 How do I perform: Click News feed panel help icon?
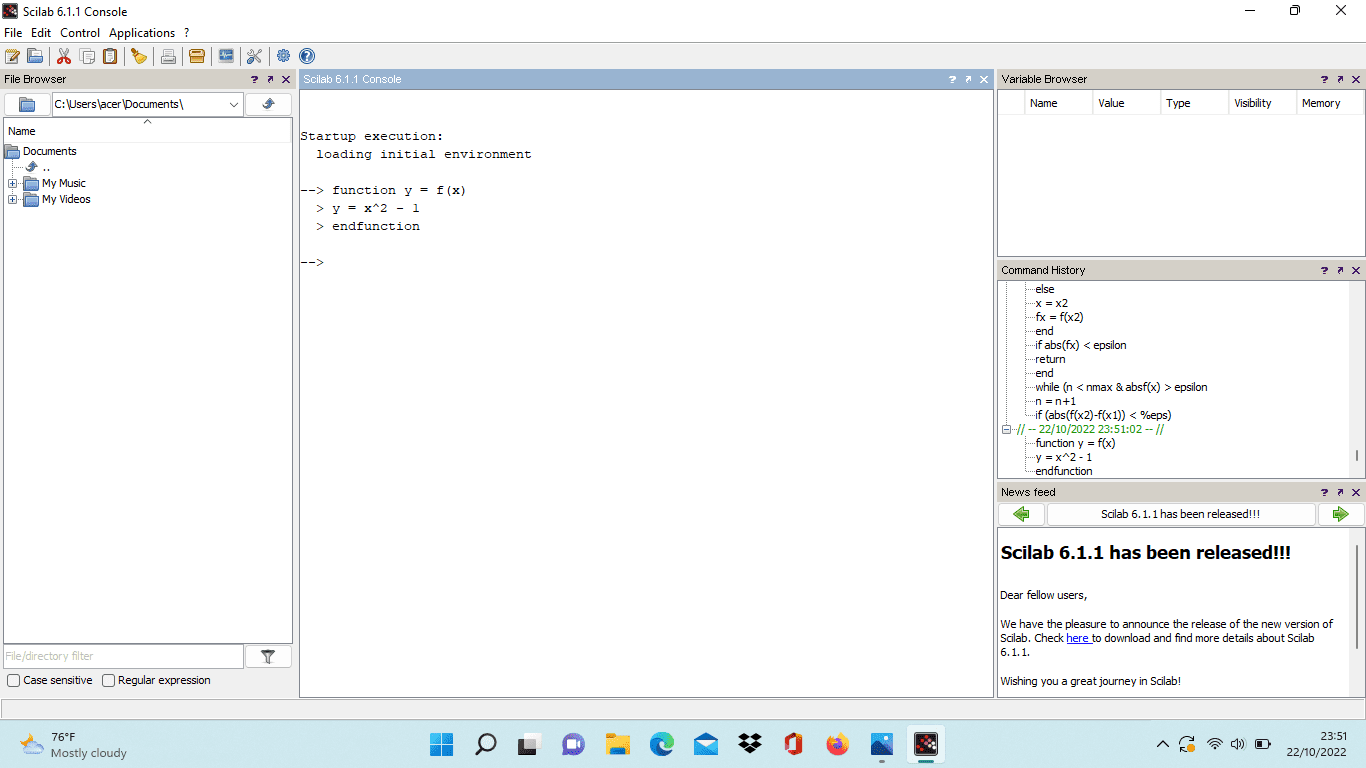click(1324, 492)
